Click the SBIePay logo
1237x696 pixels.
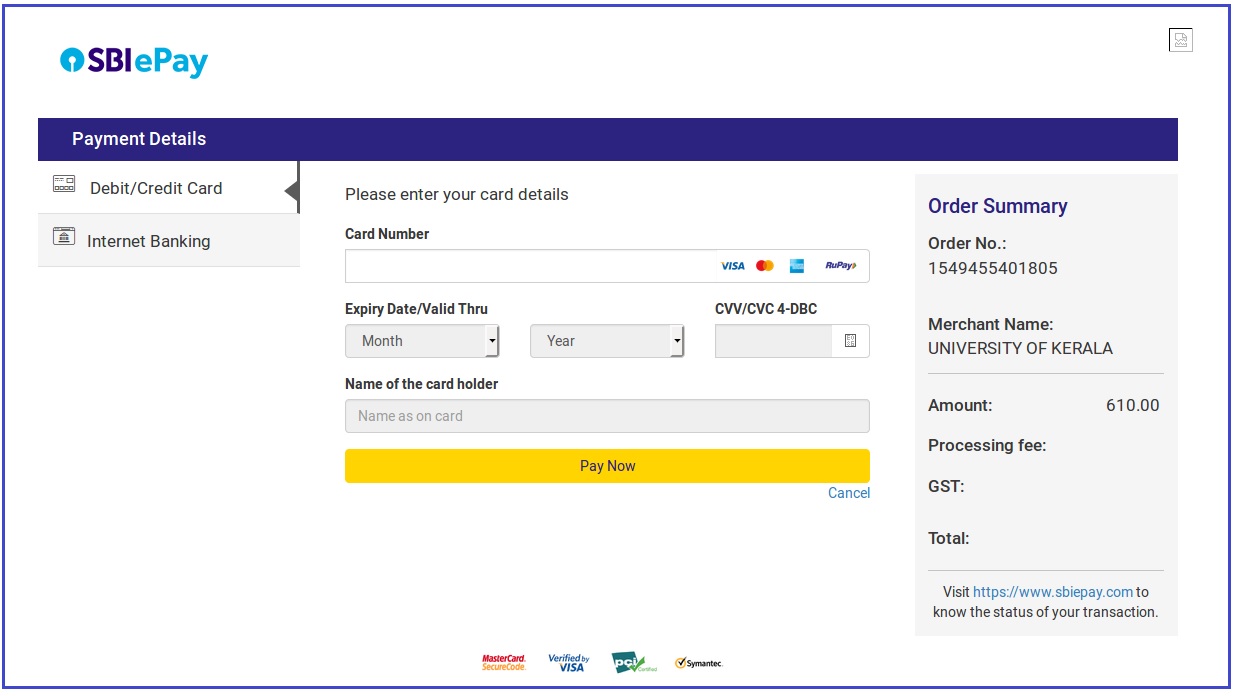tap(134, 62)
